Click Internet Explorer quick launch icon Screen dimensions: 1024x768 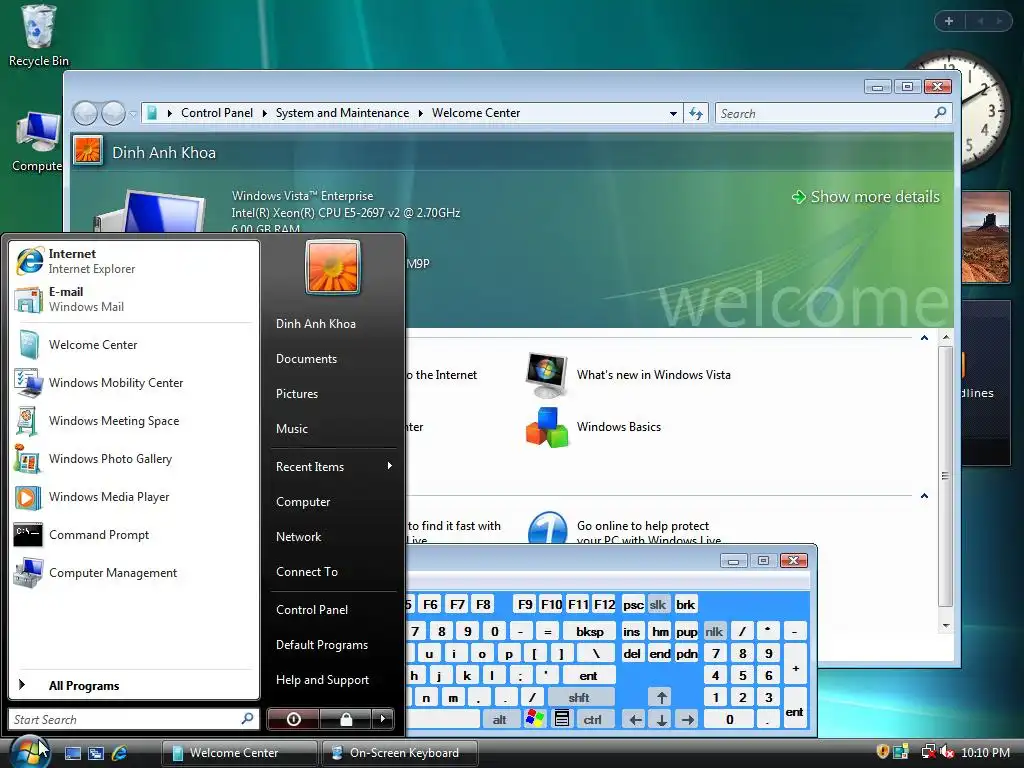click(119, 753)
